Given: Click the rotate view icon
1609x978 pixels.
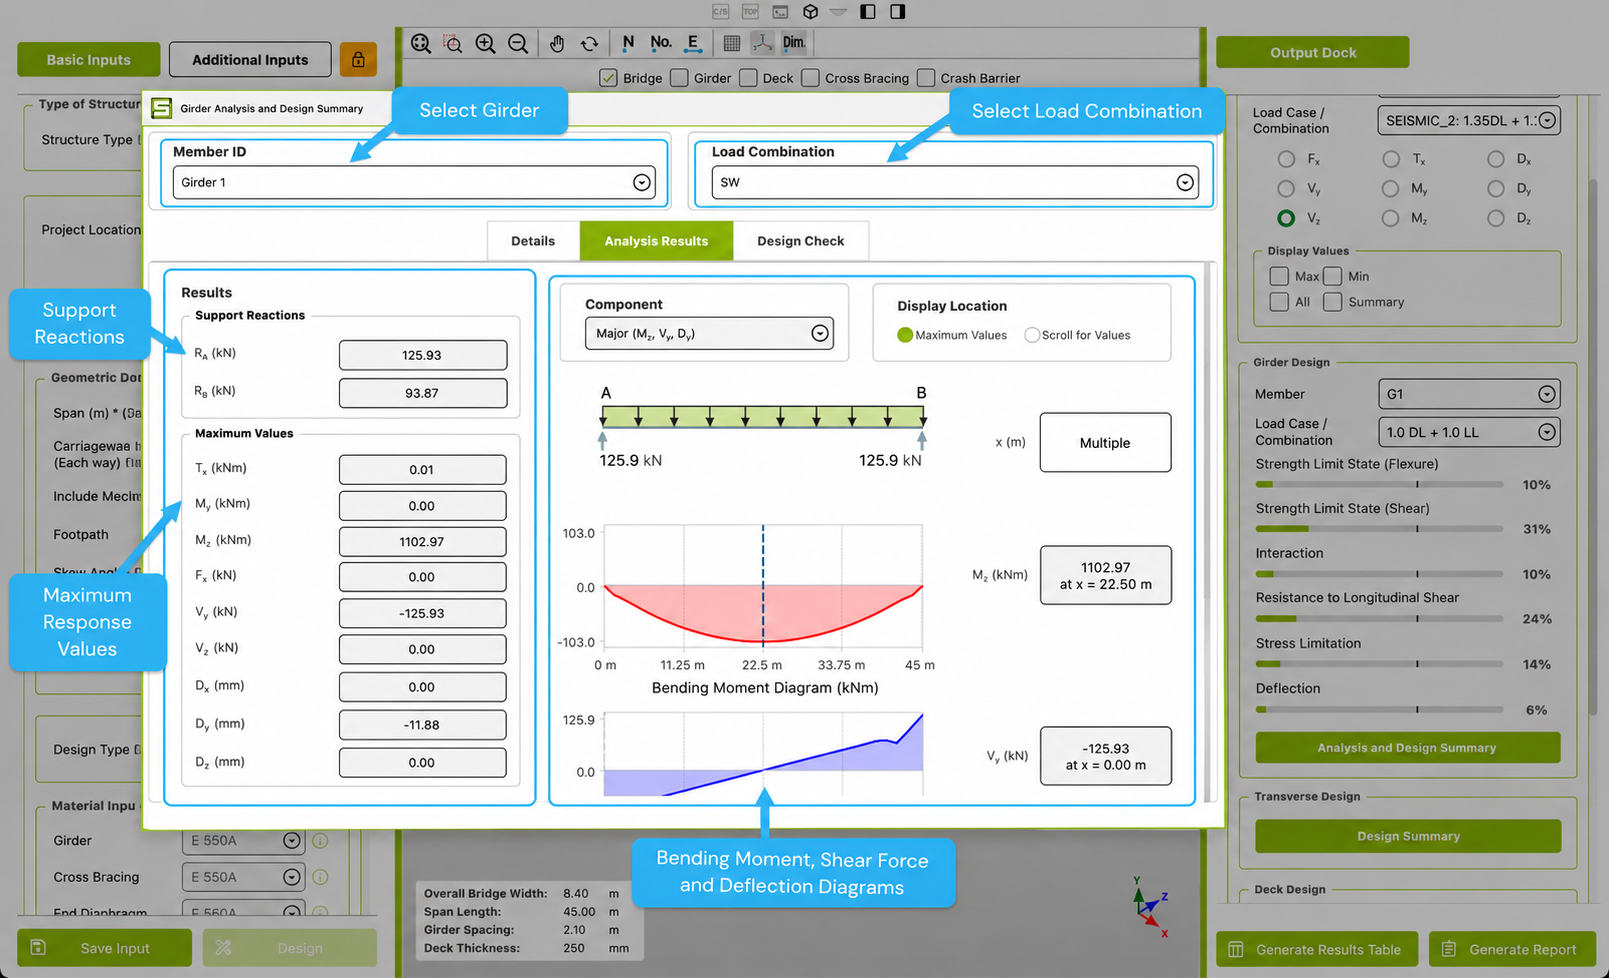Looking at the screenshot, I should click(589, 43).
